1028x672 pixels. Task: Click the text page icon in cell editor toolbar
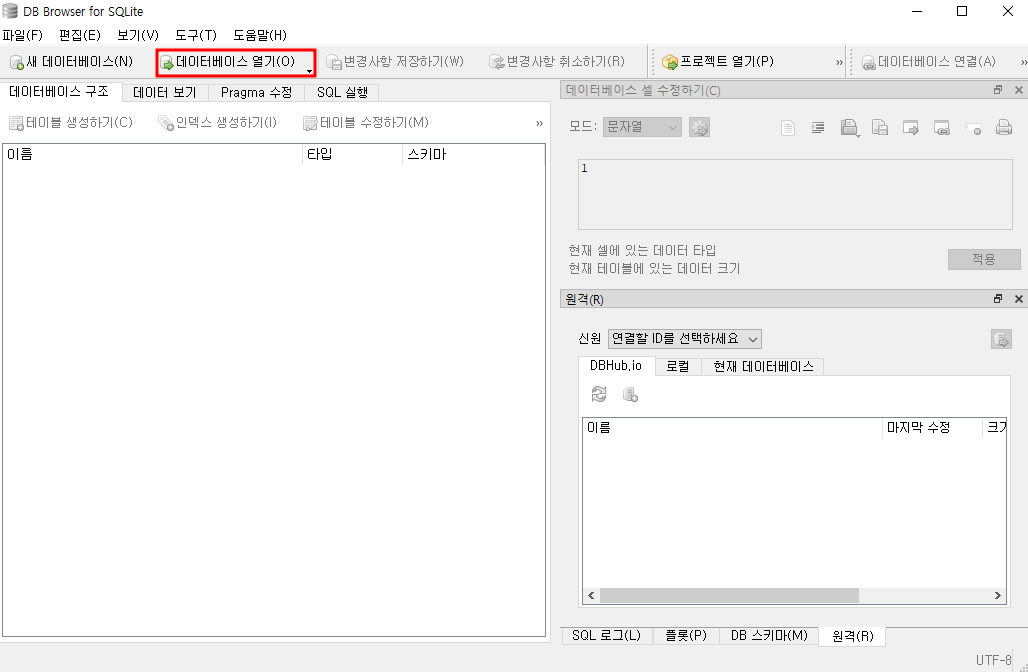coord(788,128)
